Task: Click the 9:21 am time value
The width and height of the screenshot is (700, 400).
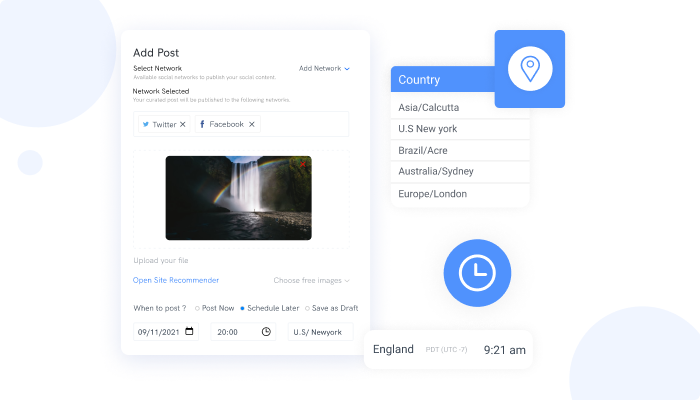Action: [x=504, y=350]
